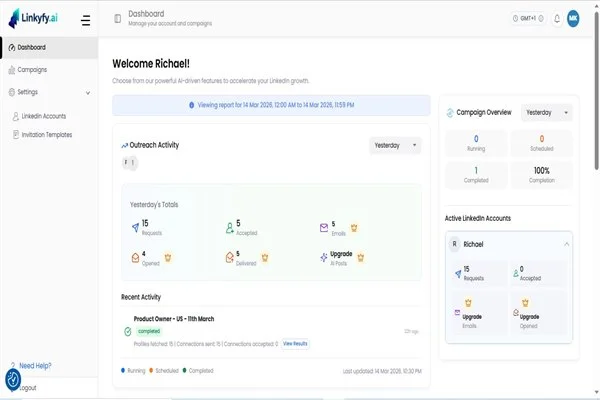This screenshot has width=600, height=400.
Task: Click the Outreach Activity trend icon
Action: pyautogui.click(x=124, y=145)
